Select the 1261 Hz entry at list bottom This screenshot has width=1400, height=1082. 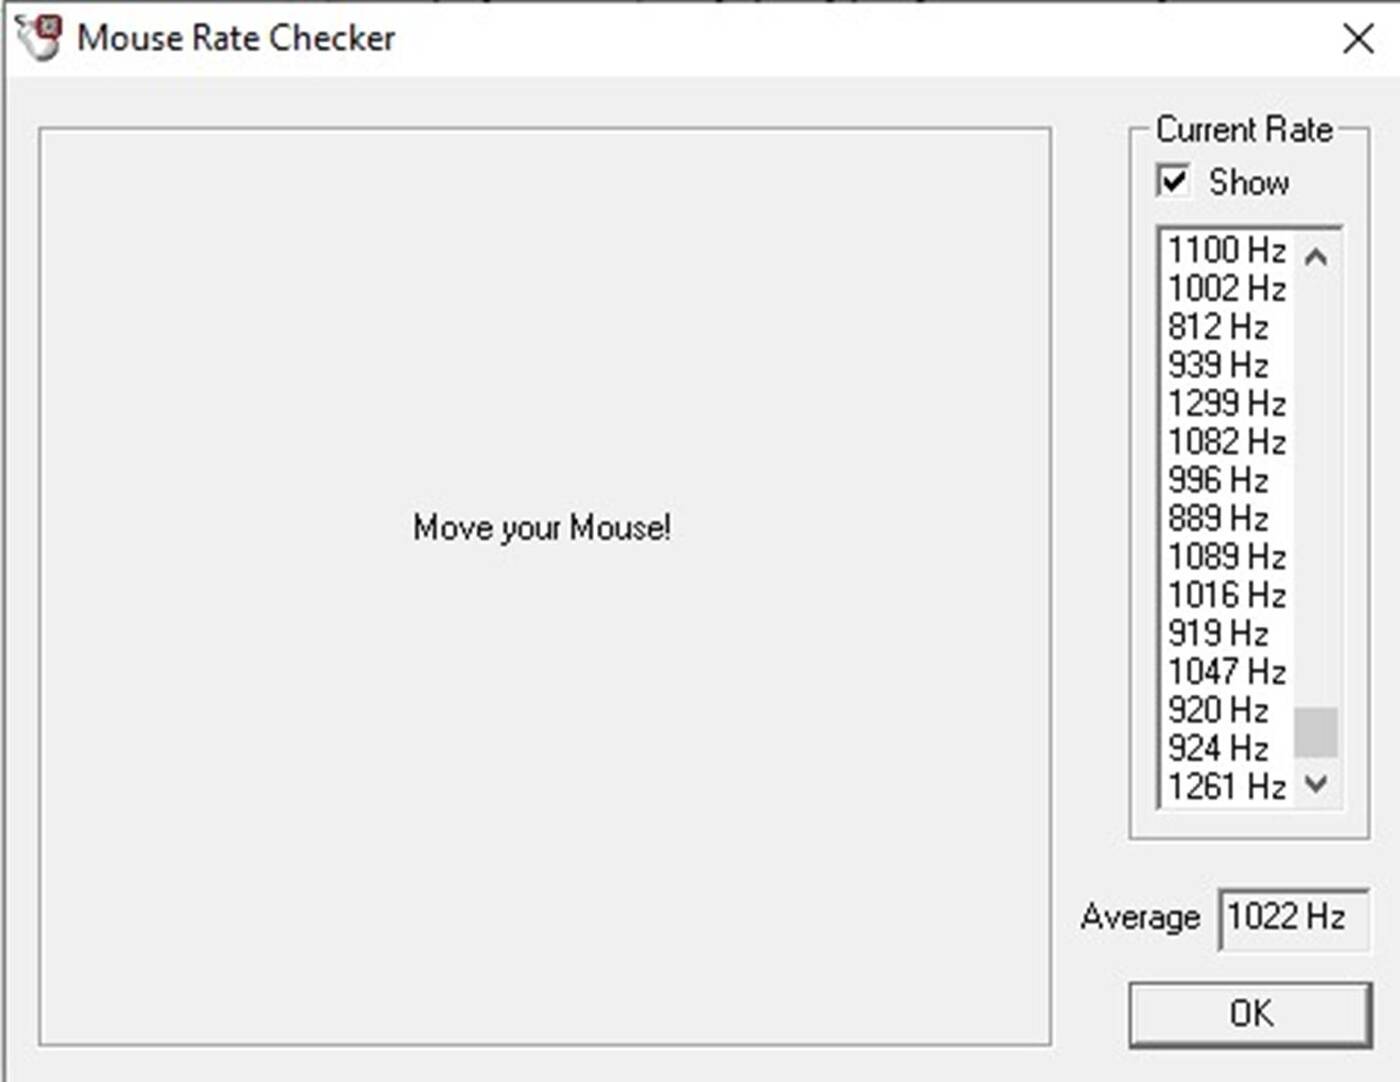(1226, 786)
